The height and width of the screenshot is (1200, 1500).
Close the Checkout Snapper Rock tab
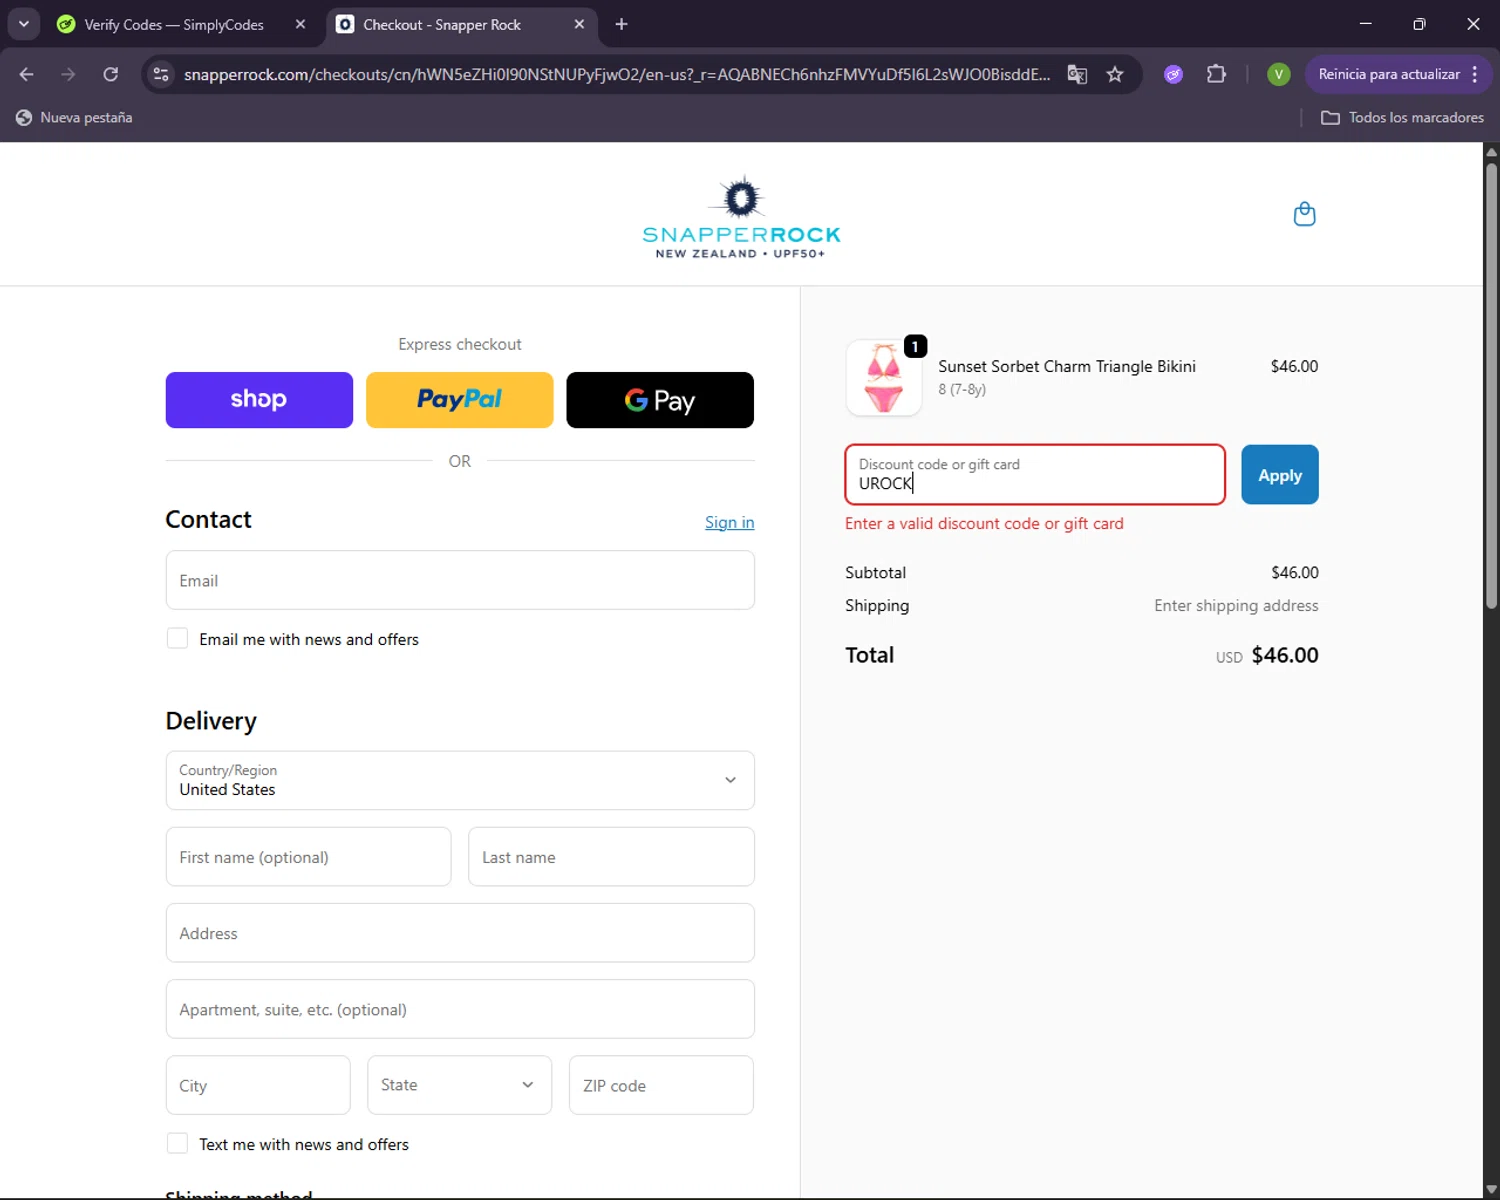pos(579,24)
